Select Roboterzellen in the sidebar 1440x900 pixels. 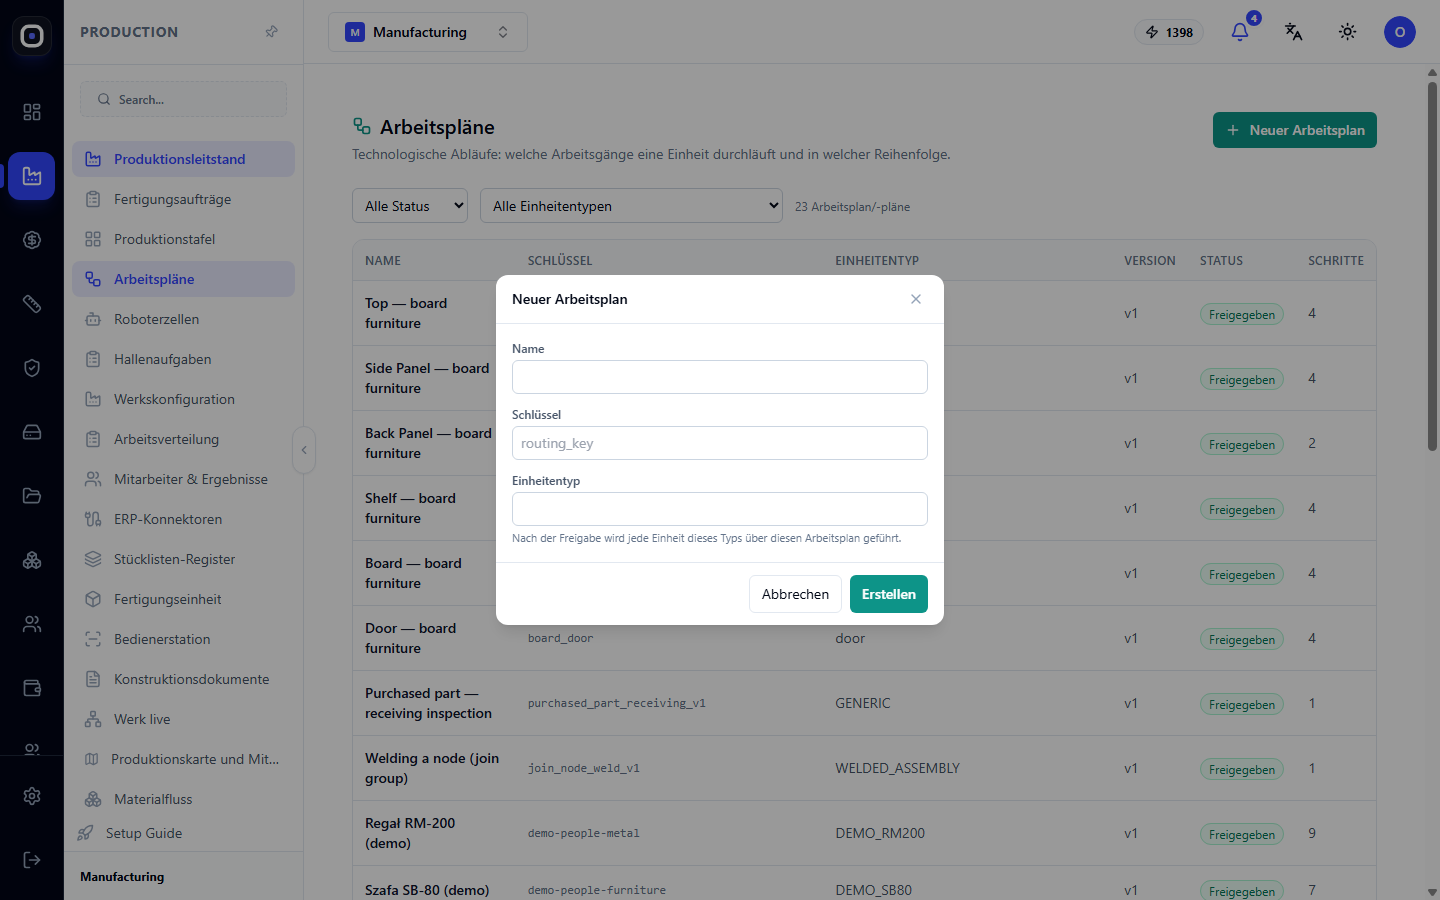[184, 319]
